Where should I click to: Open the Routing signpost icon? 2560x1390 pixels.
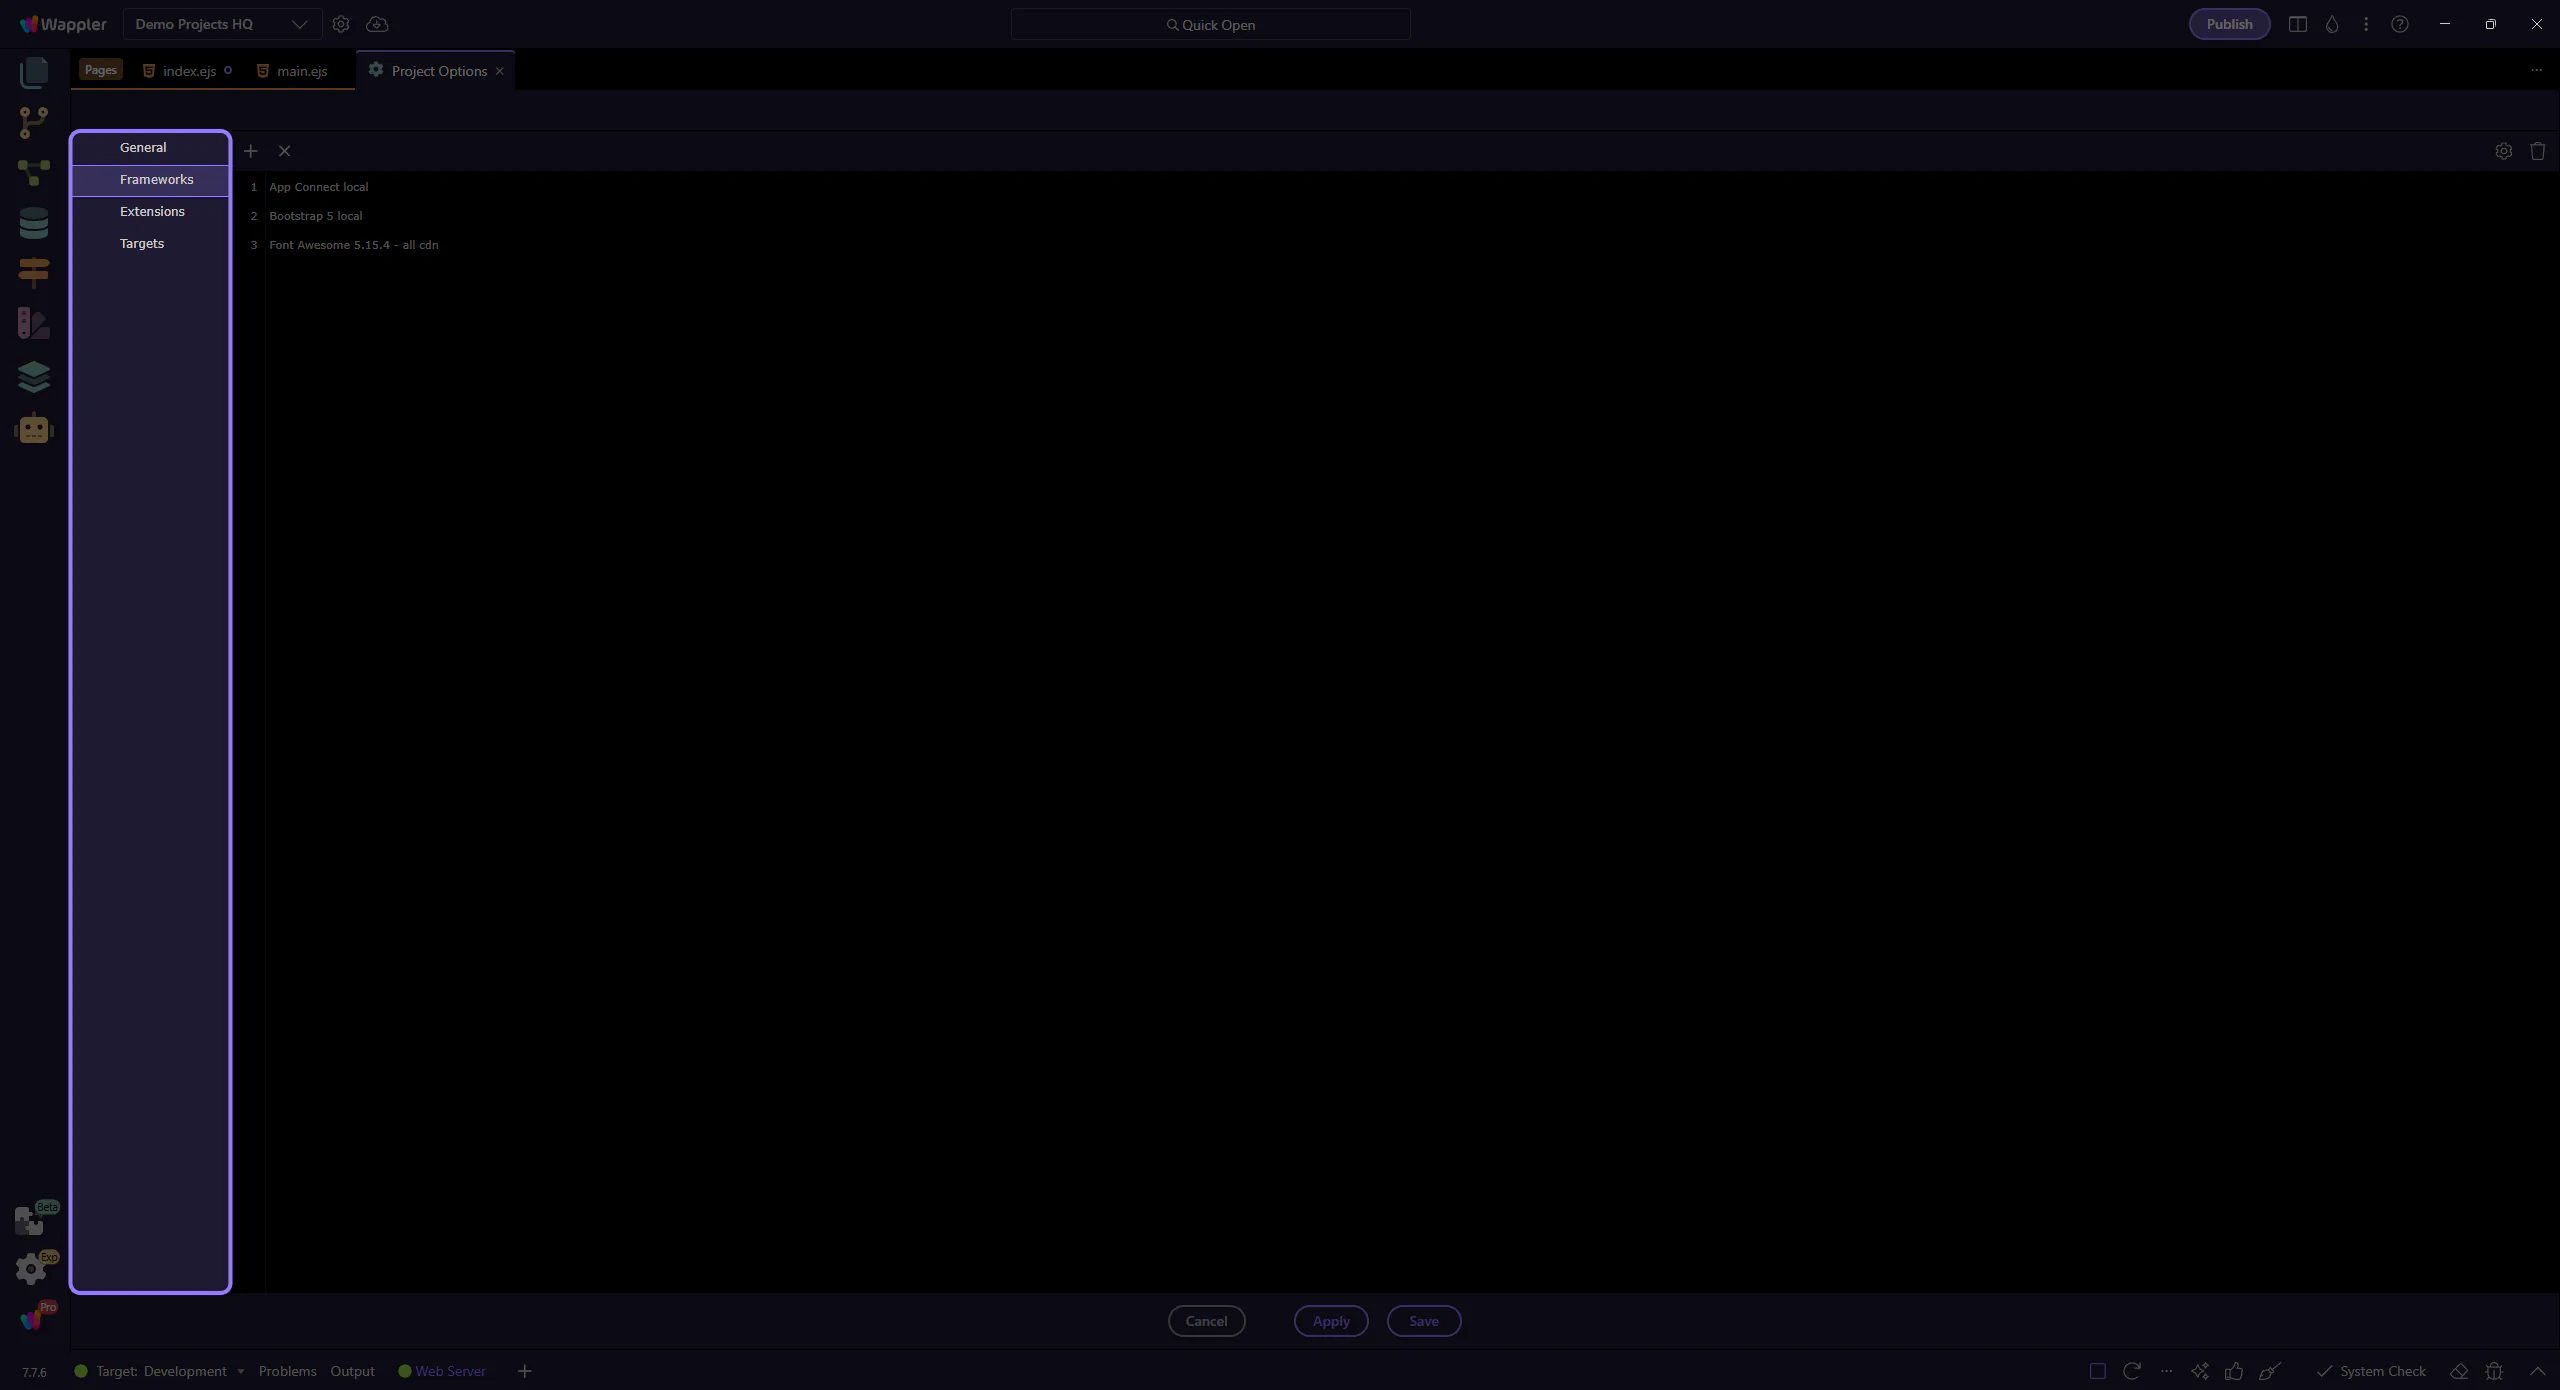[34, 272]
